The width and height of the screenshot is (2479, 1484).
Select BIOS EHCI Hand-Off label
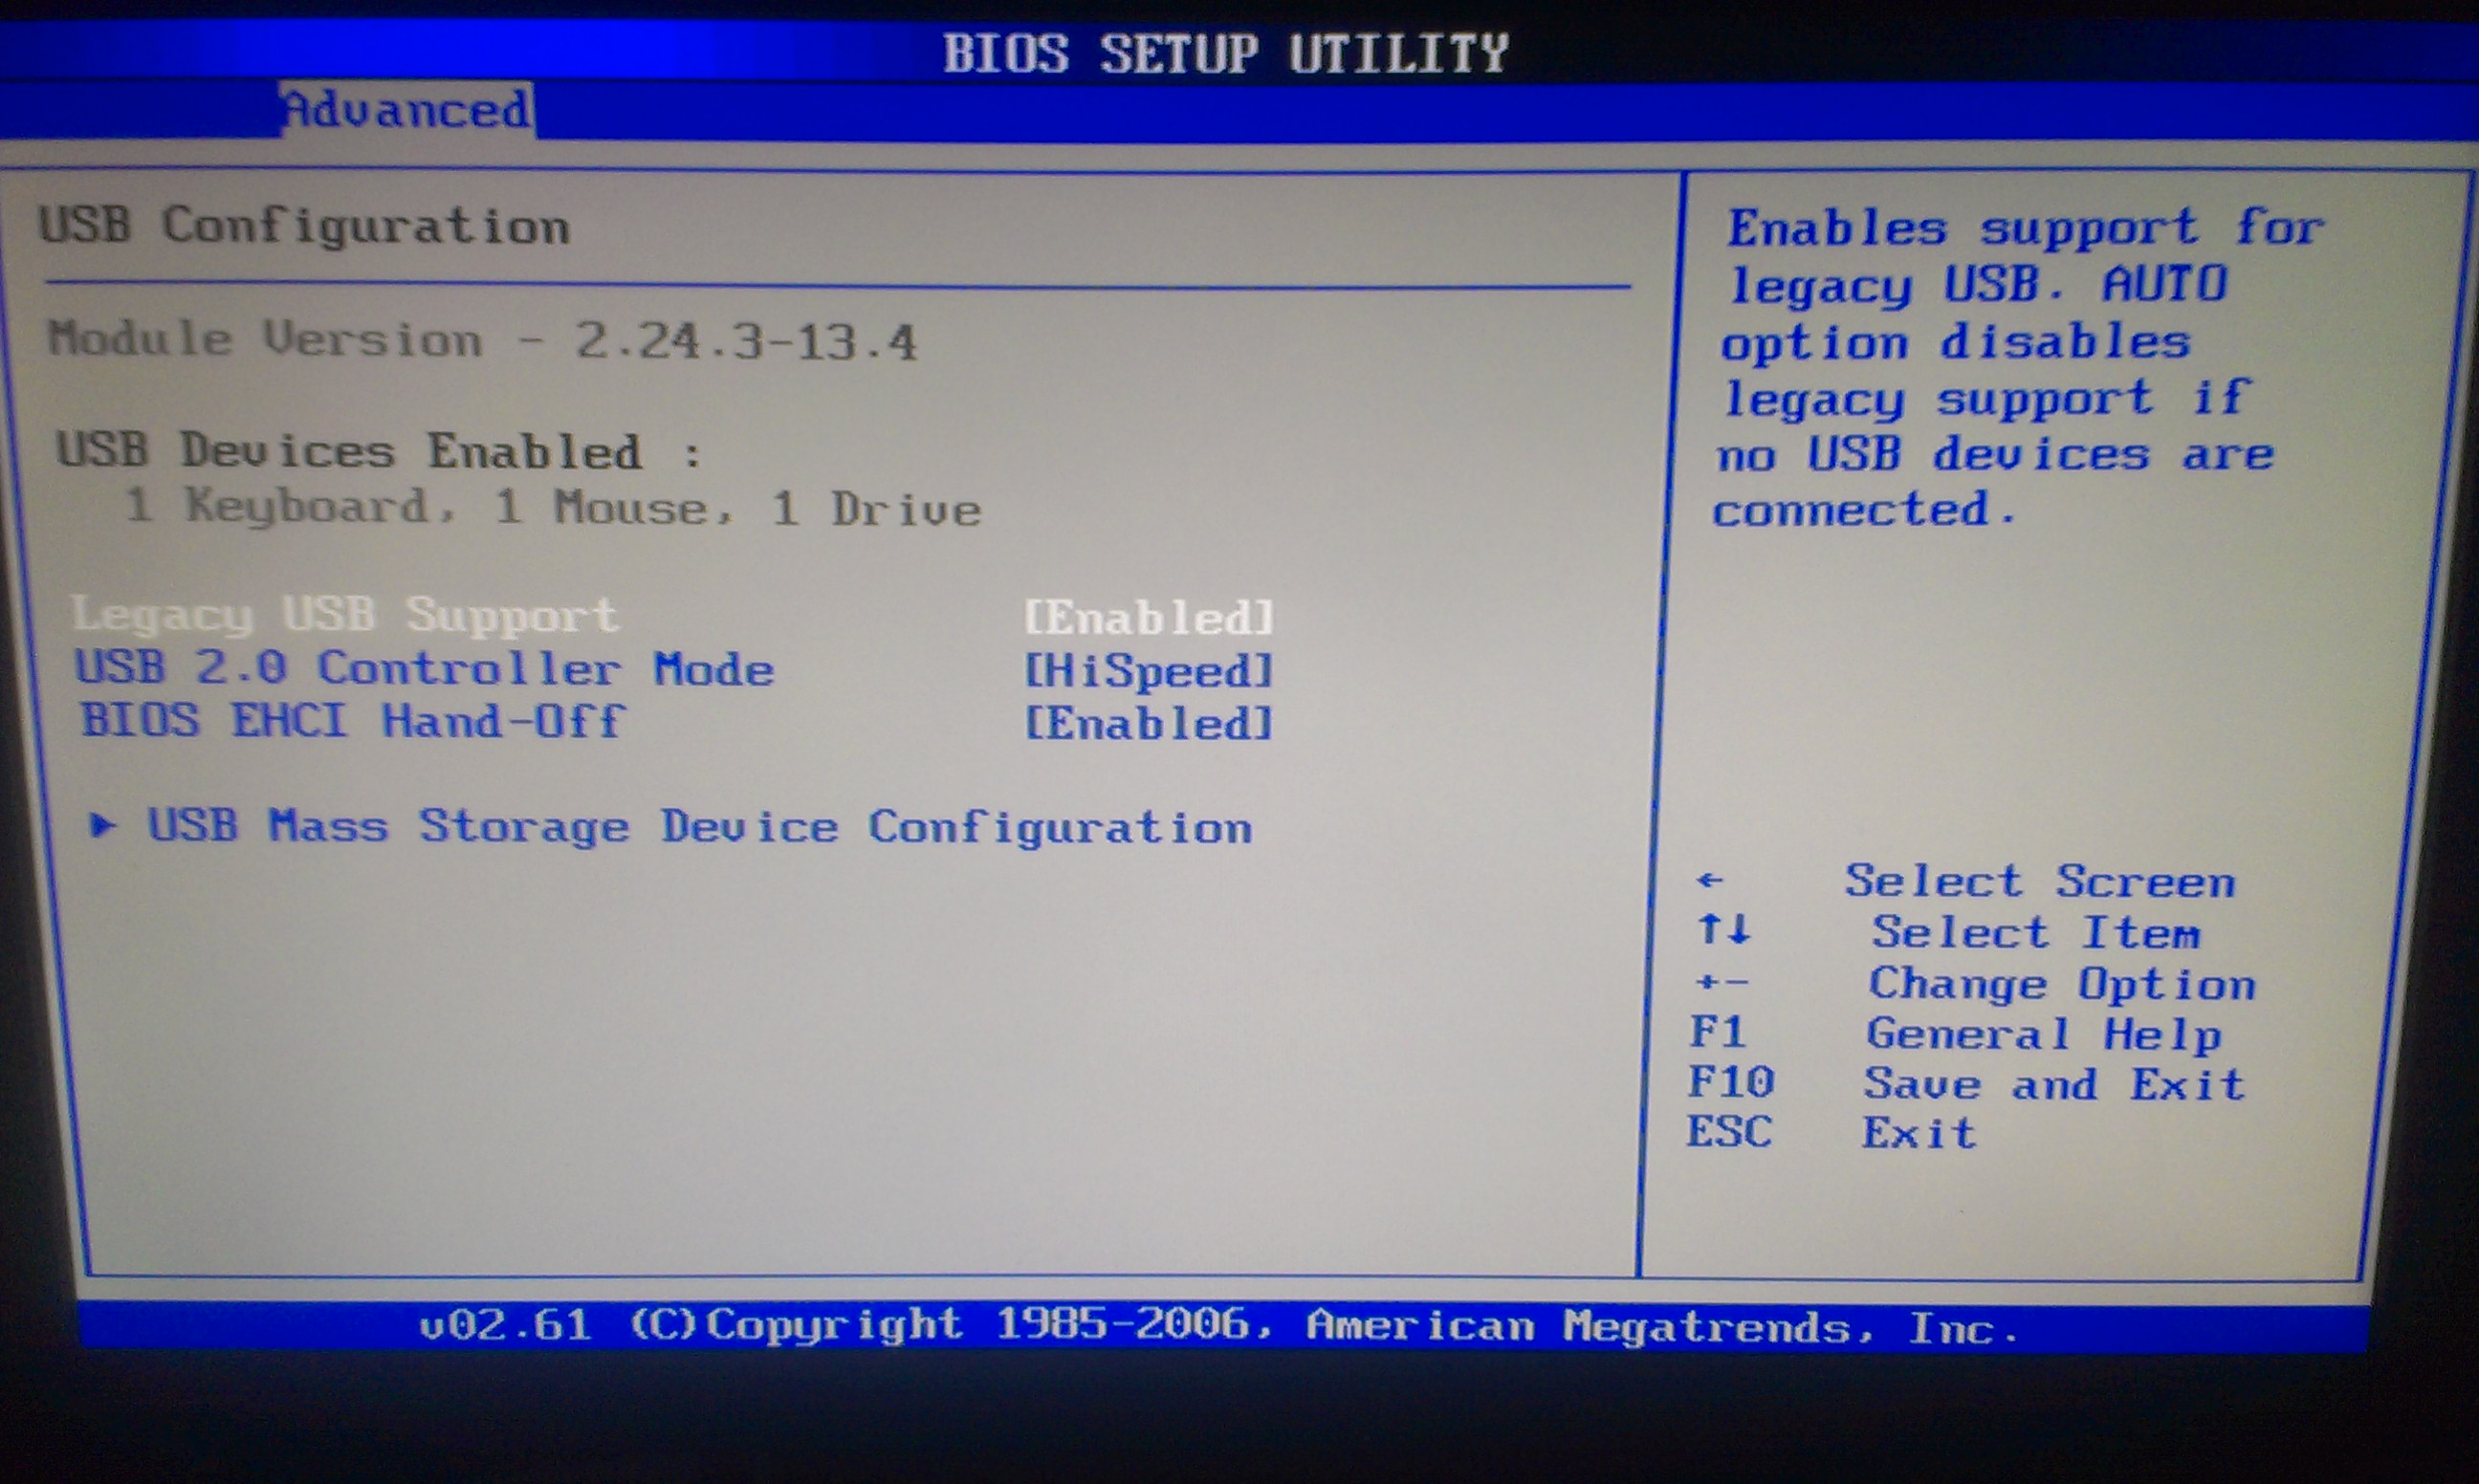coord(353,721)
